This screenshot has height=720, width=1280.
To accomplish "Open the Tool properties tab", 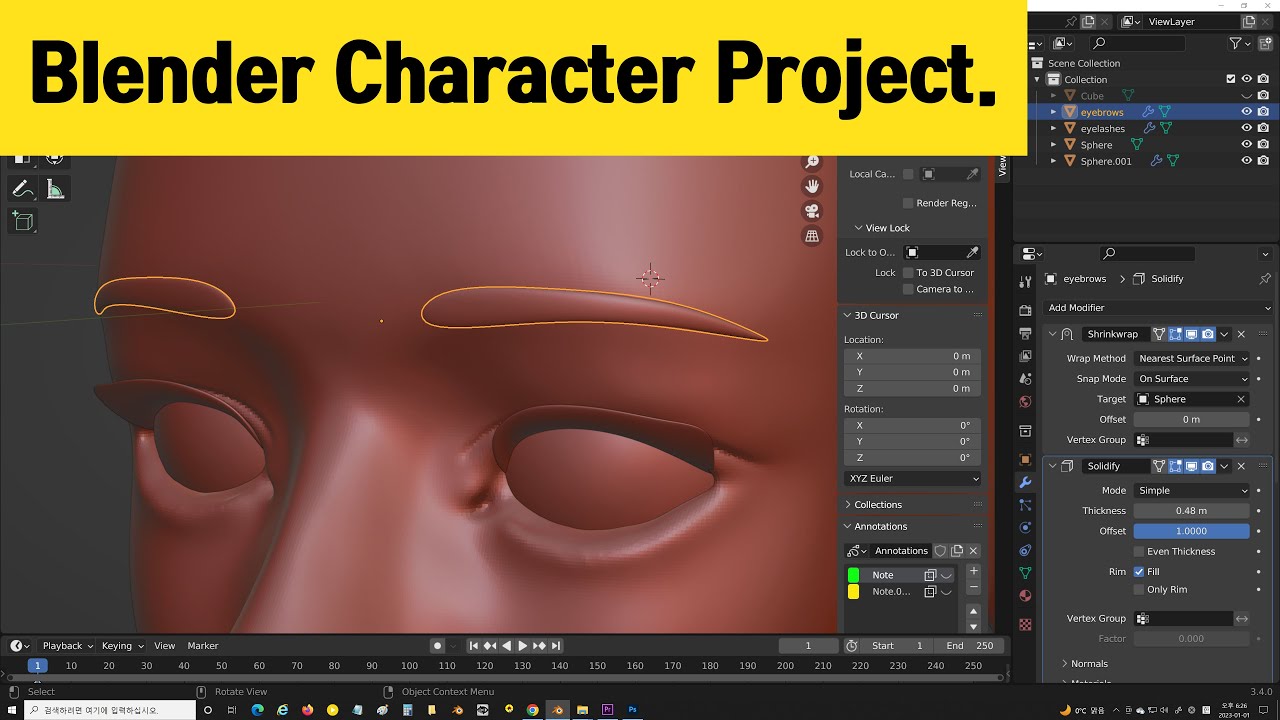I will [1025, 283].
